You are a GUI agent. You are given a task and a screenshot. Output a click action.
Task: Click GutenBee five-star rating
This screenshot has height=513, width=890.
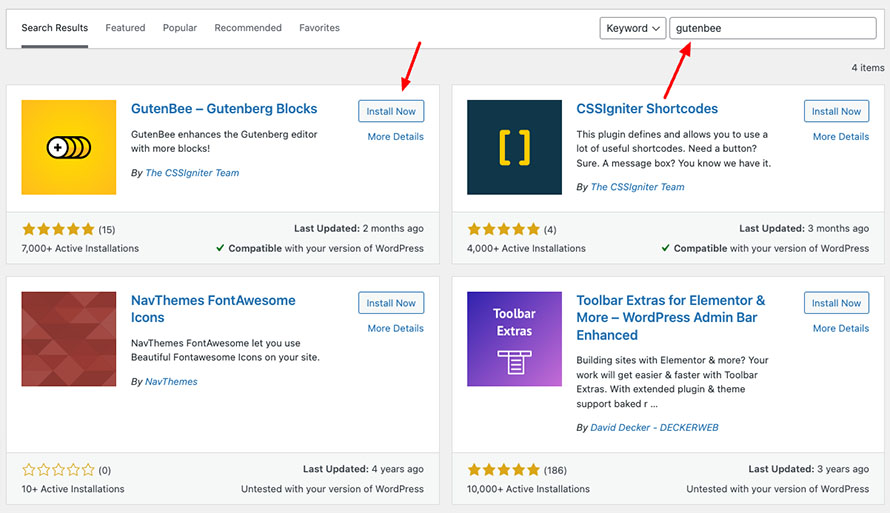pyautogui.click(x=58, y=229)
